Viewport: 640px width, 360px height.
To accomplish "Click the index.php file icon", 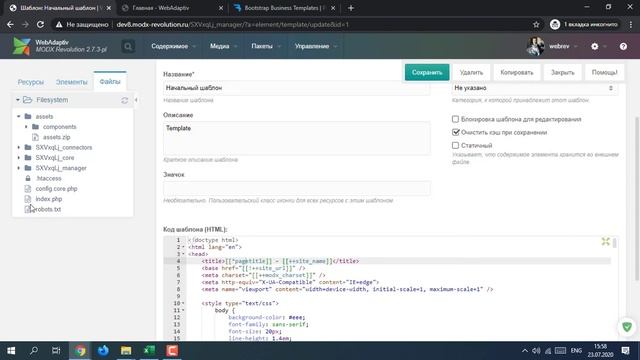I will (x=28, y=199).
